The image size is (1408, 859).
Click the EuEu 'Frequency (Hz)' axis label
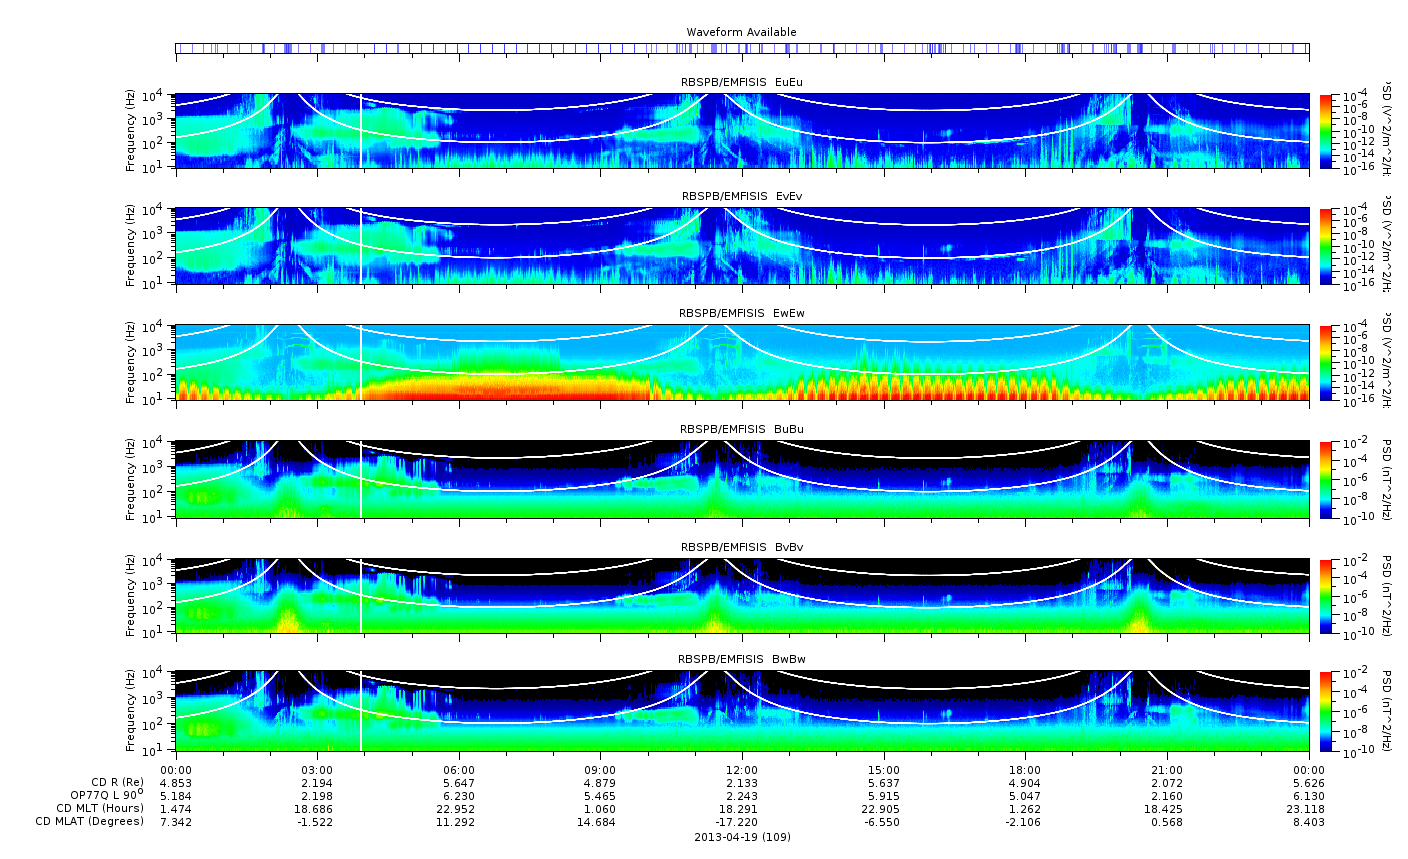click(x=131, y=131)
